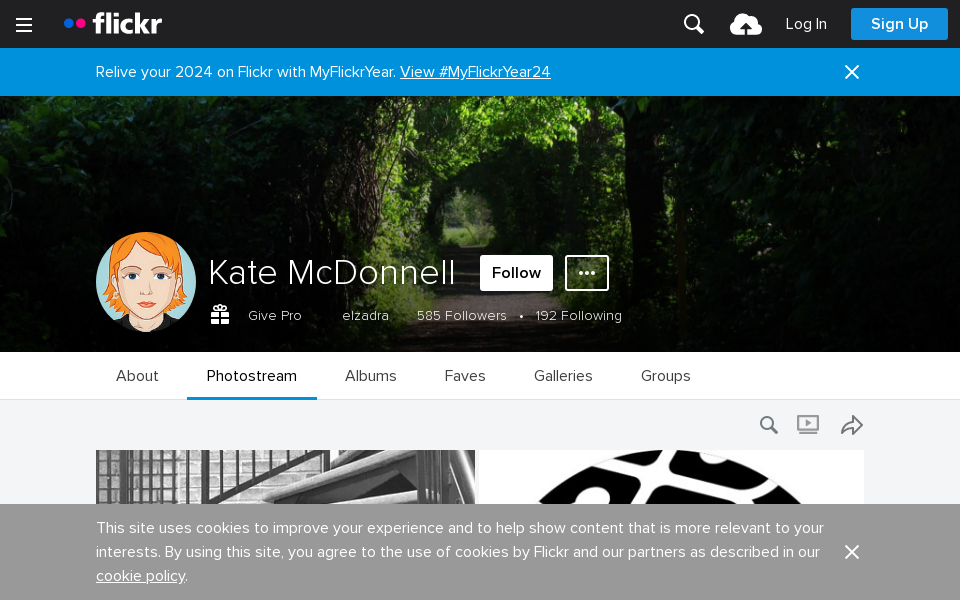The width and height of the screenshot is (960, 600).
Task: Go to the Faves tab
Action: [x=465, y=376]
